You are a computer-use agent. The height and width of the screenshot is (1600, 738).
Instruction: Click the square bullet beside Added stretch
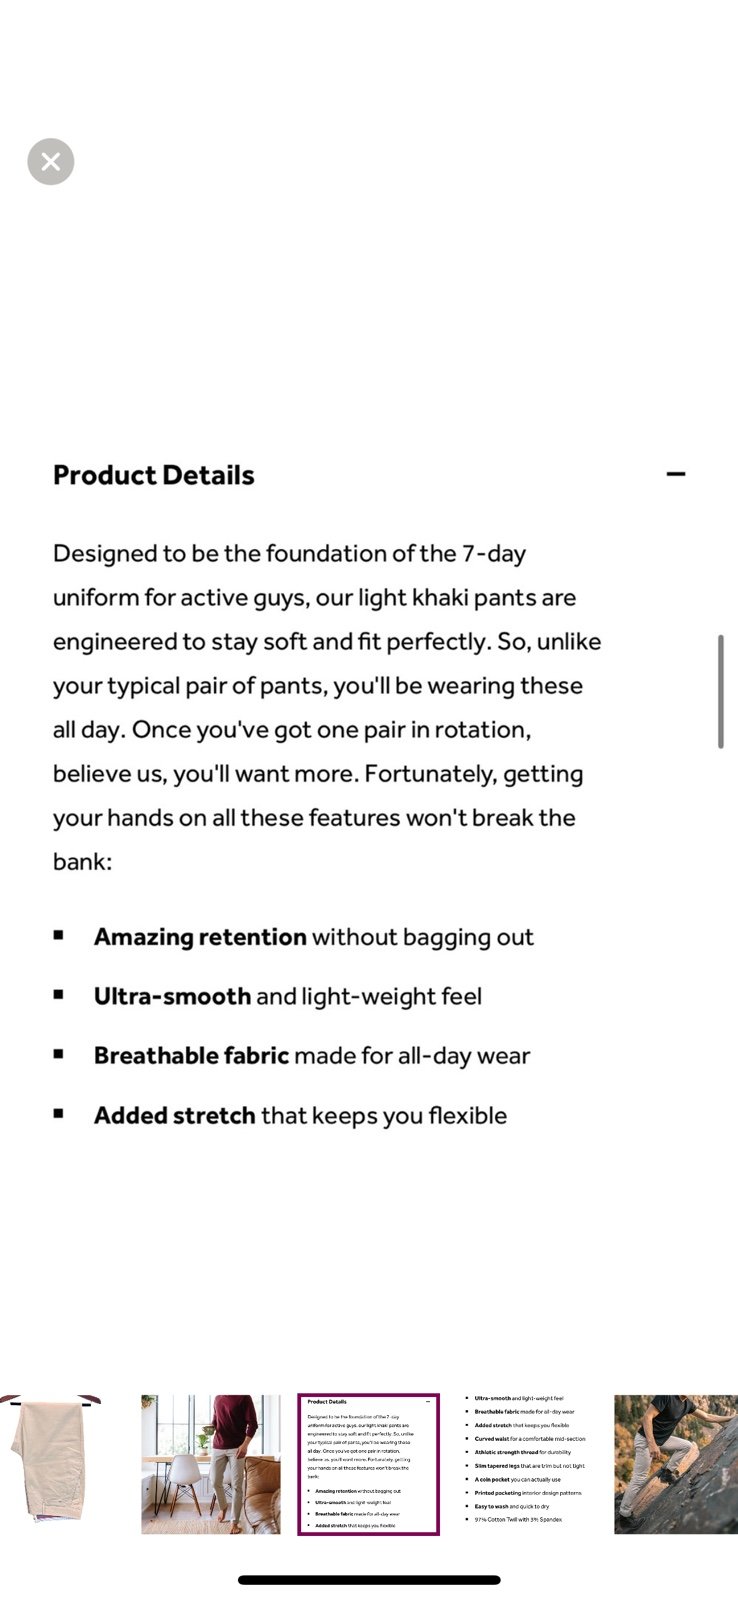(x=59, y=1112)
